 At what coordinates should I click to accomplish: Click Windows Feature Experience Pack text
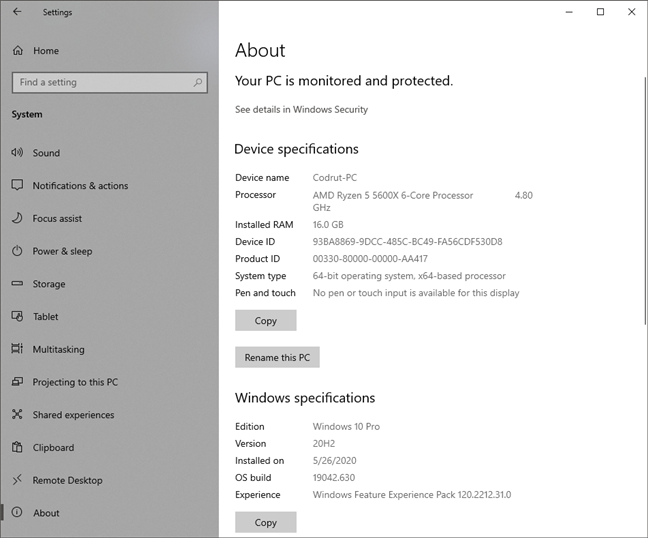[x=412, y=495]
